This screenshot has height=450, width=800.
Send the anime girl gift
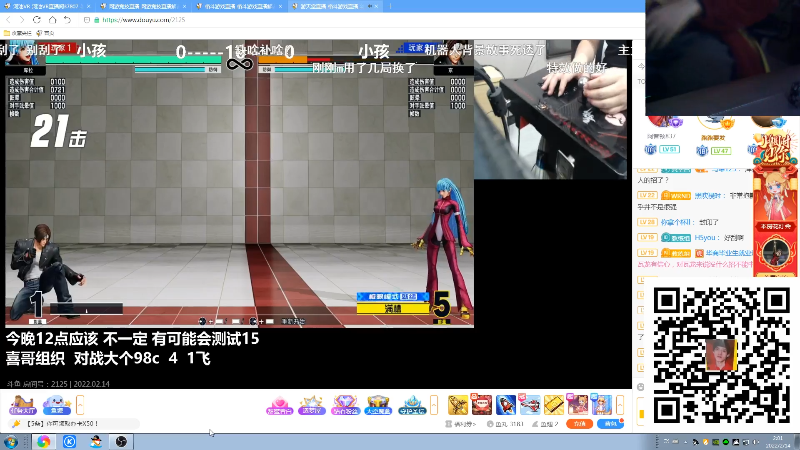click(x=577, y=405)
